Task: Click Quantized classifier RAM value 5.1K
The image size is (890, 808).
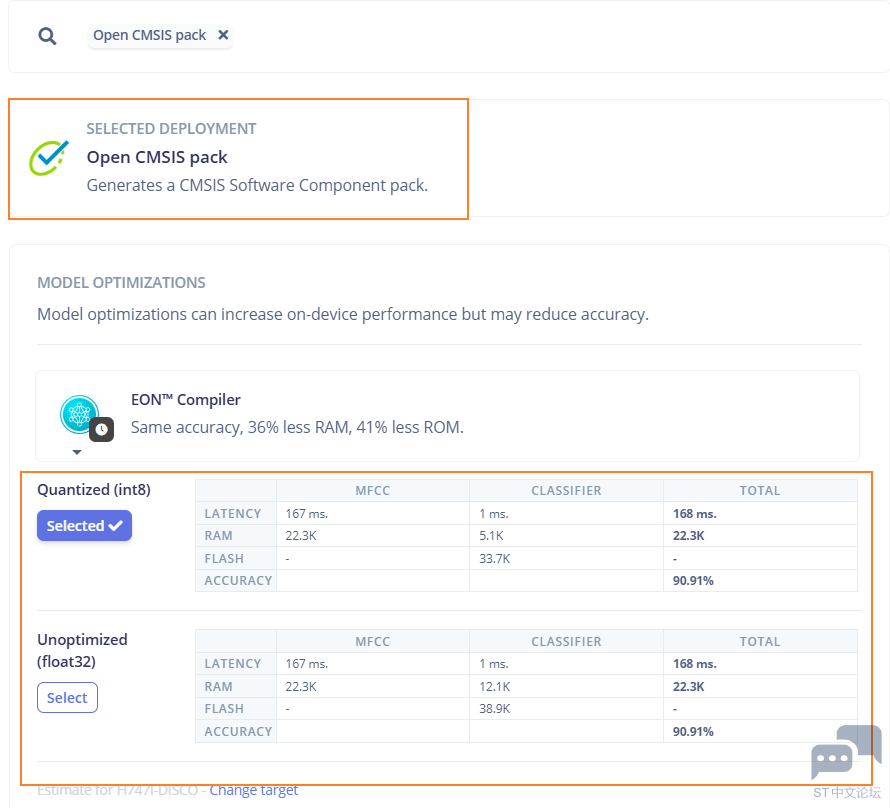Action: (x=491, y=536)
